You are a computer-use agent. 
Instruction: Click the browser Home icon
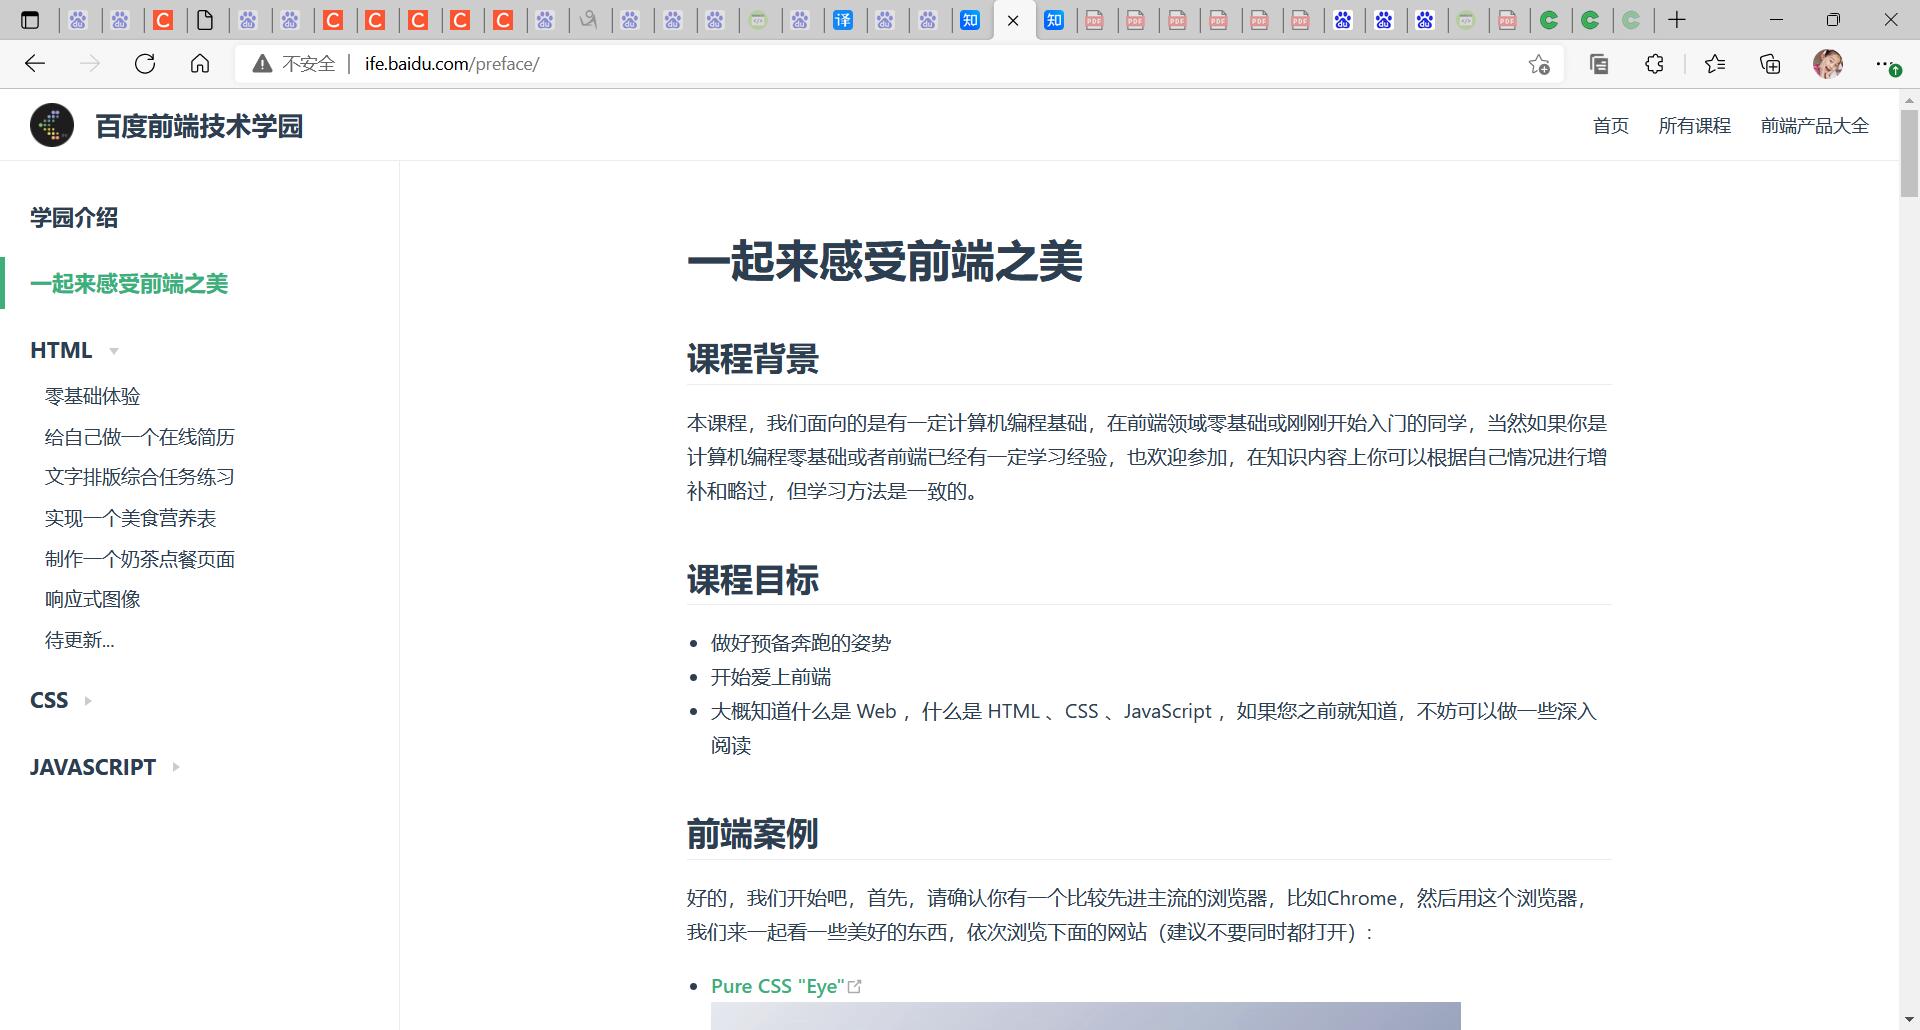[x=199, y=63]
